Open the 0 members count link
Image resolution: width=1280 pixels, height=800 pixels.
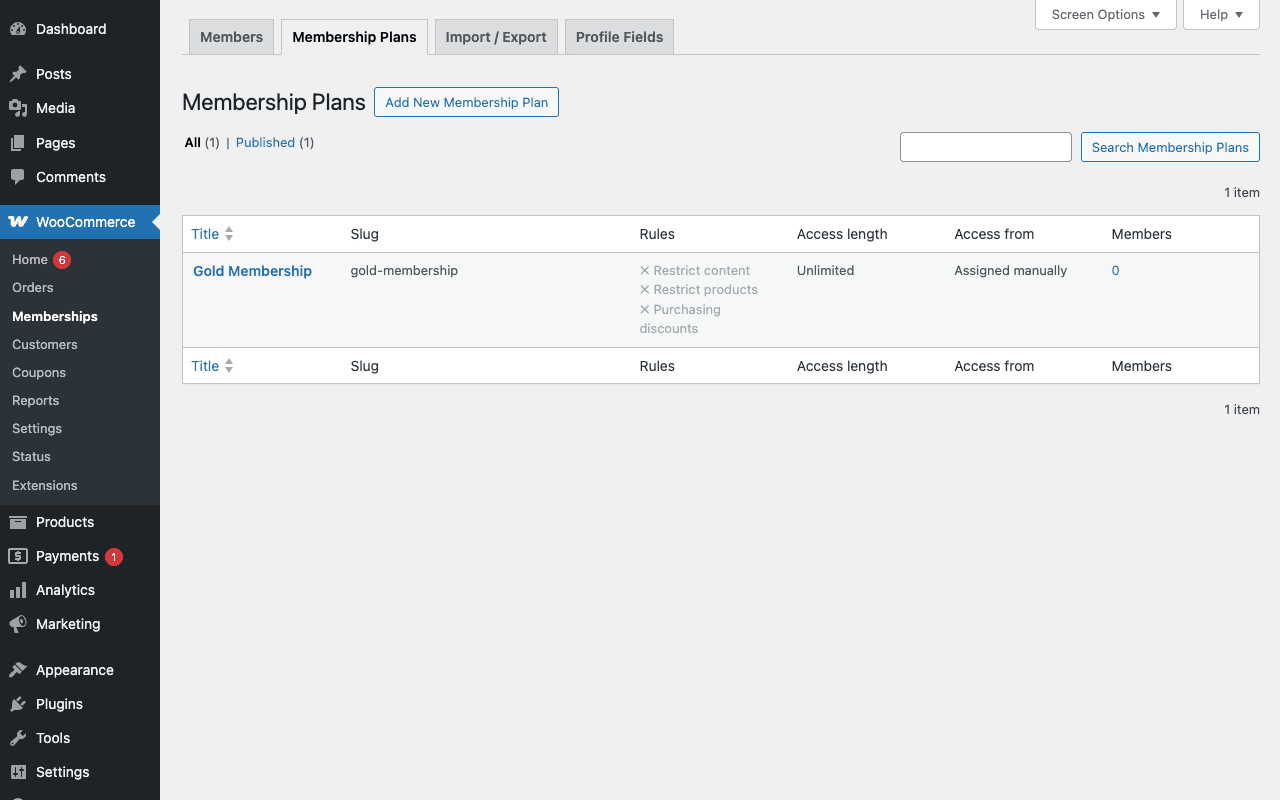1116,271
